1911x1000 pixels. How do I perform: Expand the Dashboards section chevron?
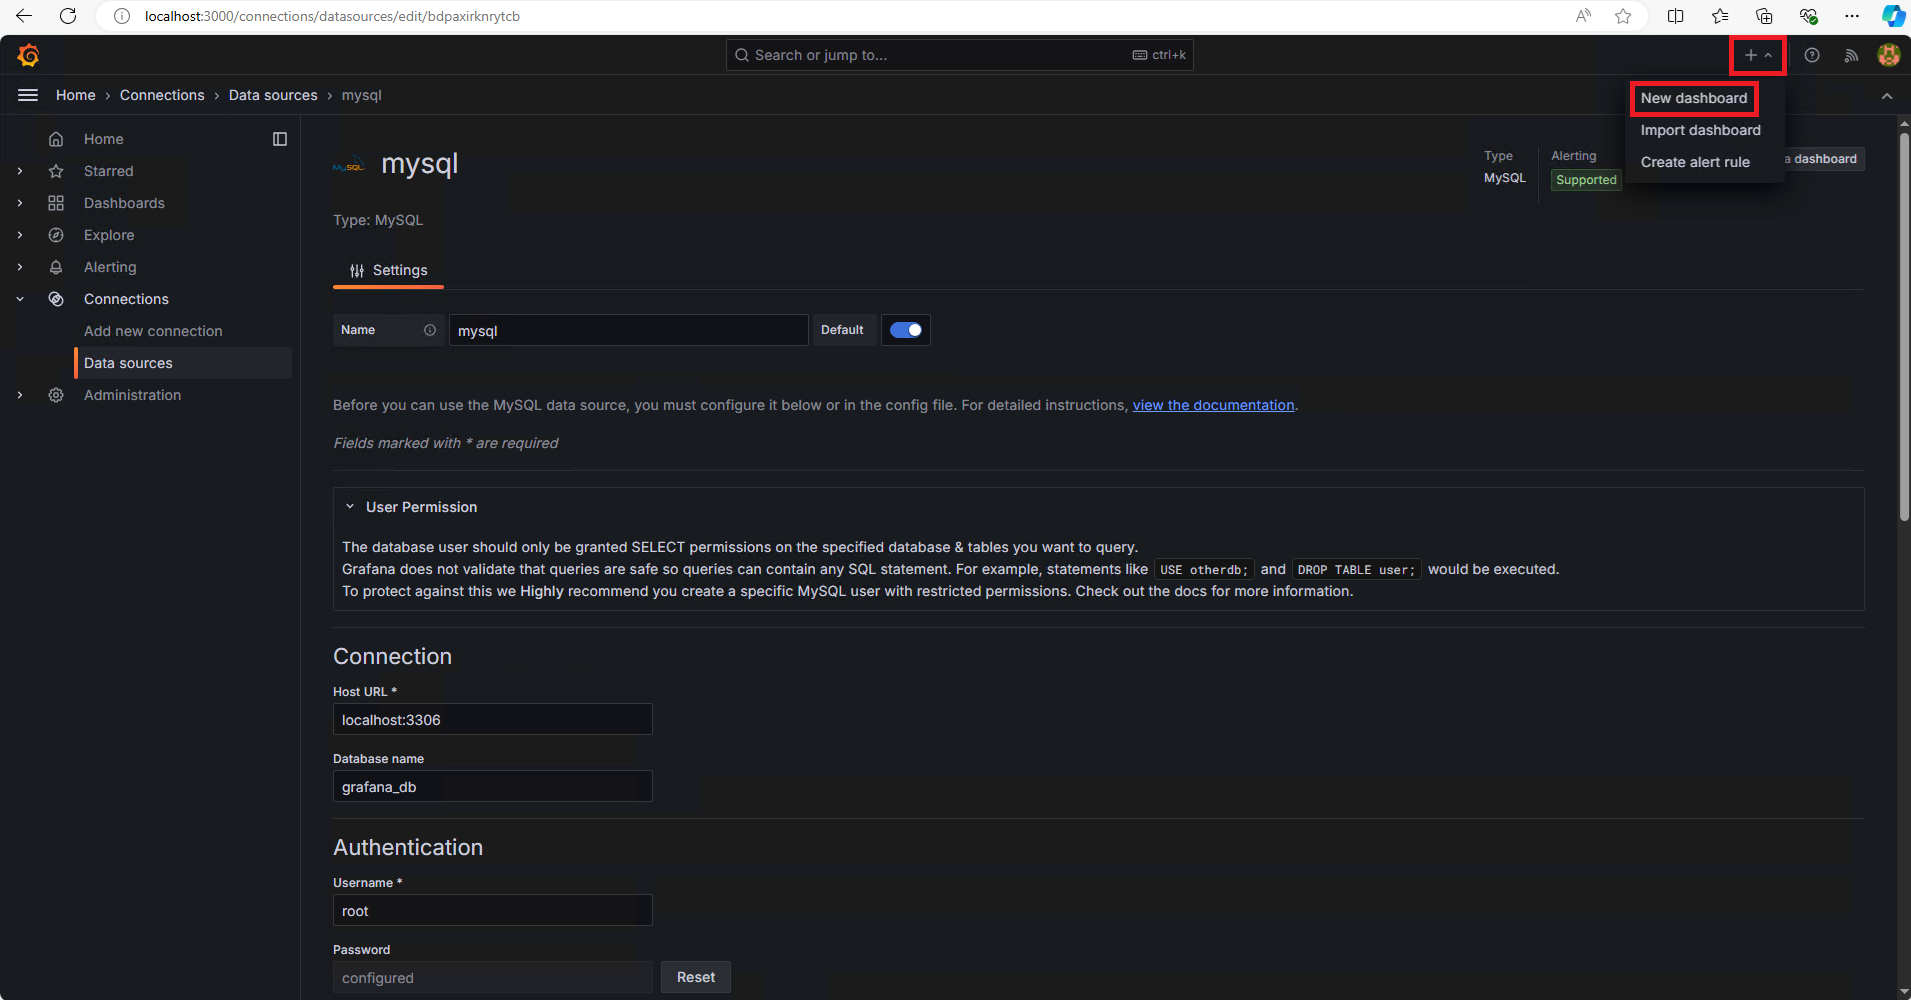(x=20, y=203)
